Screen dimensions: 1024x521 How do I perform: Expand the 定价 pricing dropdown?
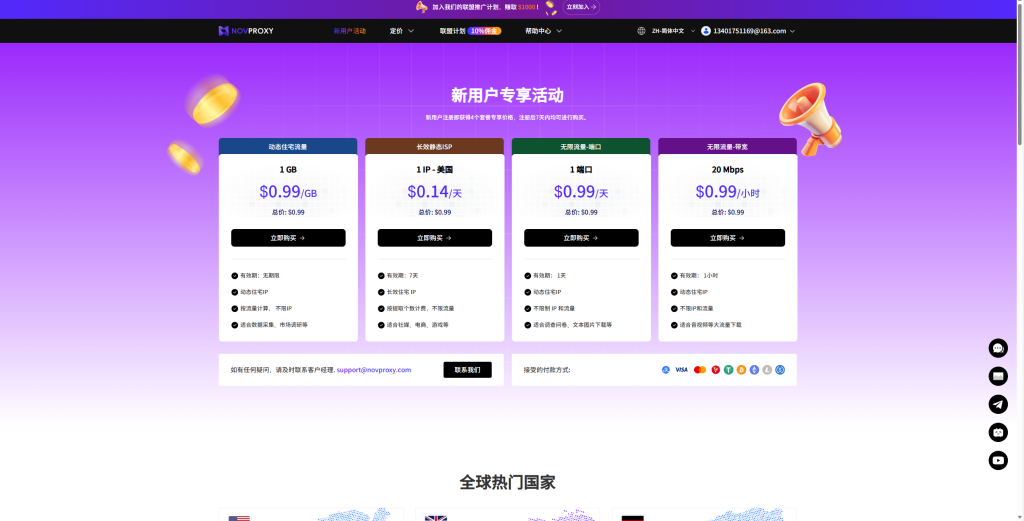point(402,31)
